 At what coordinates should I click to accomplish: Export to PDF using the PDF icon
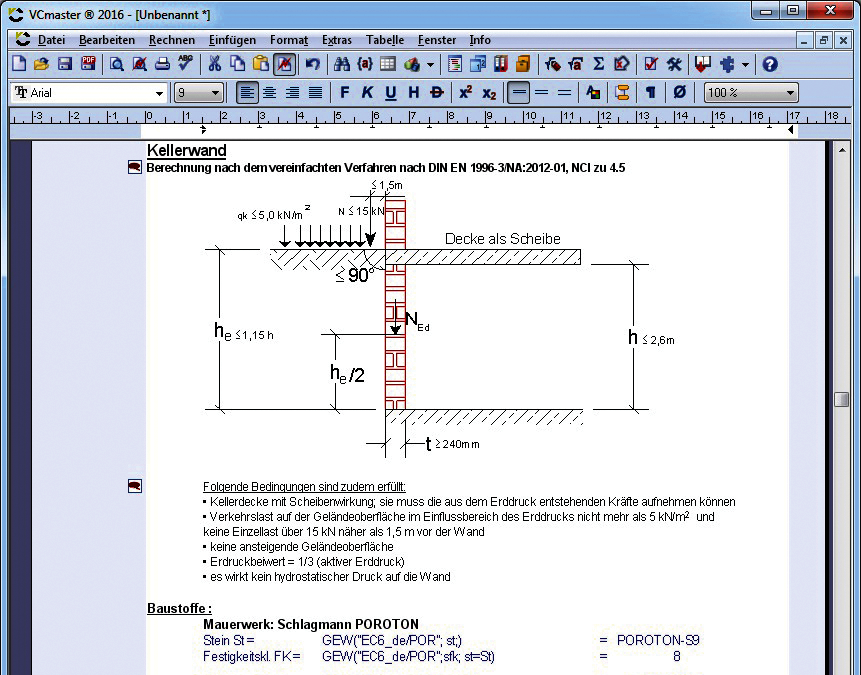point(88,64)
